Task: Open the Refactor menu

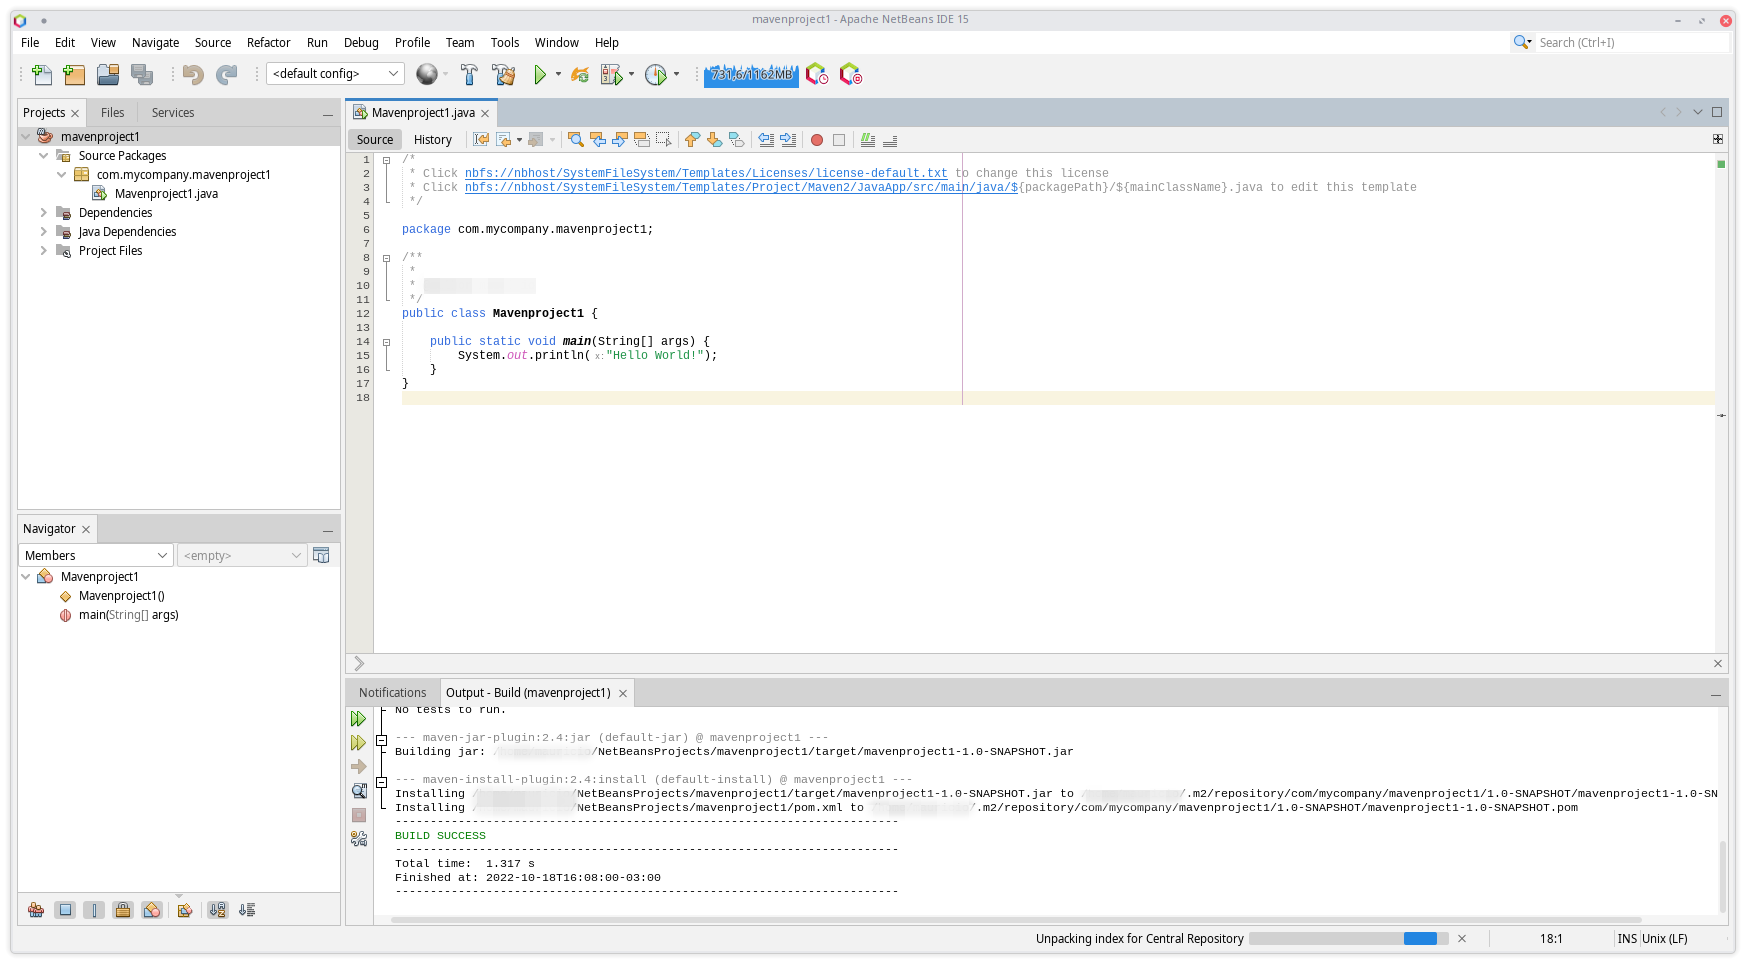Action: tap(268, 42)
